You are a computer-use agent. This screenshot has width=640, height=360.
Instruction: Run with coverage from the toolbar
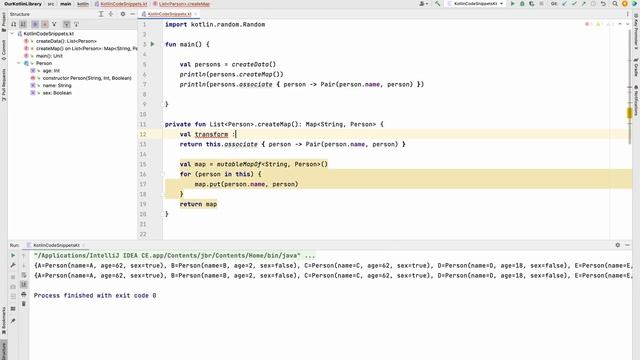531,4
